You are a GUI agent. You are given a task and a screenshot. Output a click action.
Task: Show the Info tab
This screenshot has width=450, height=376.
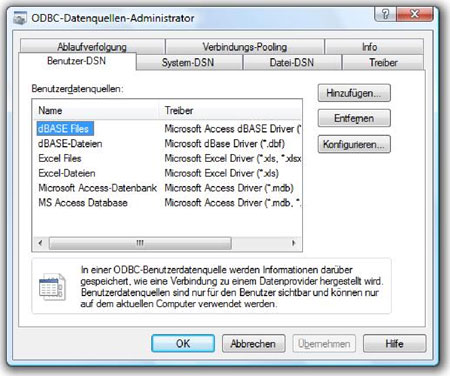pyautogui.click(x=370, y=47)
